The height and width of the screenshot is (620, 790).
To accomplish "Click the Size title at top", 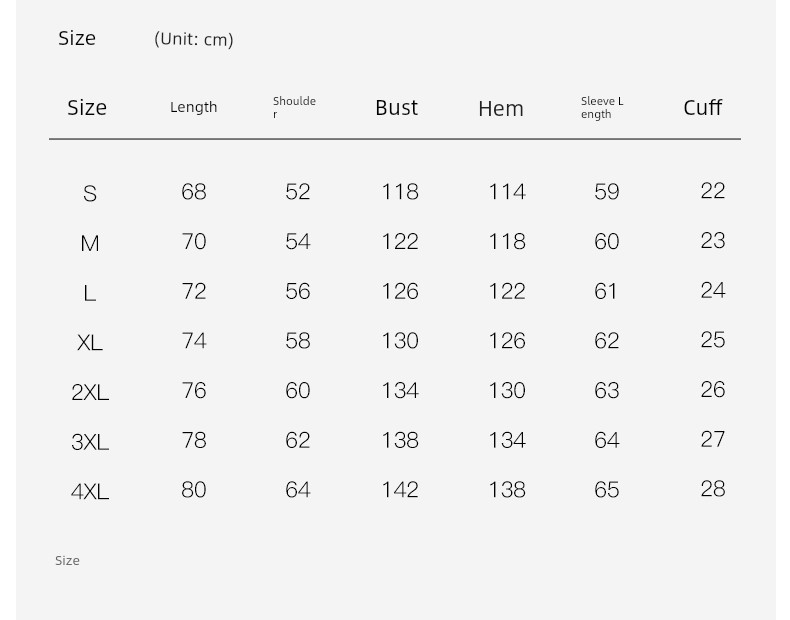I will point(77,38).
